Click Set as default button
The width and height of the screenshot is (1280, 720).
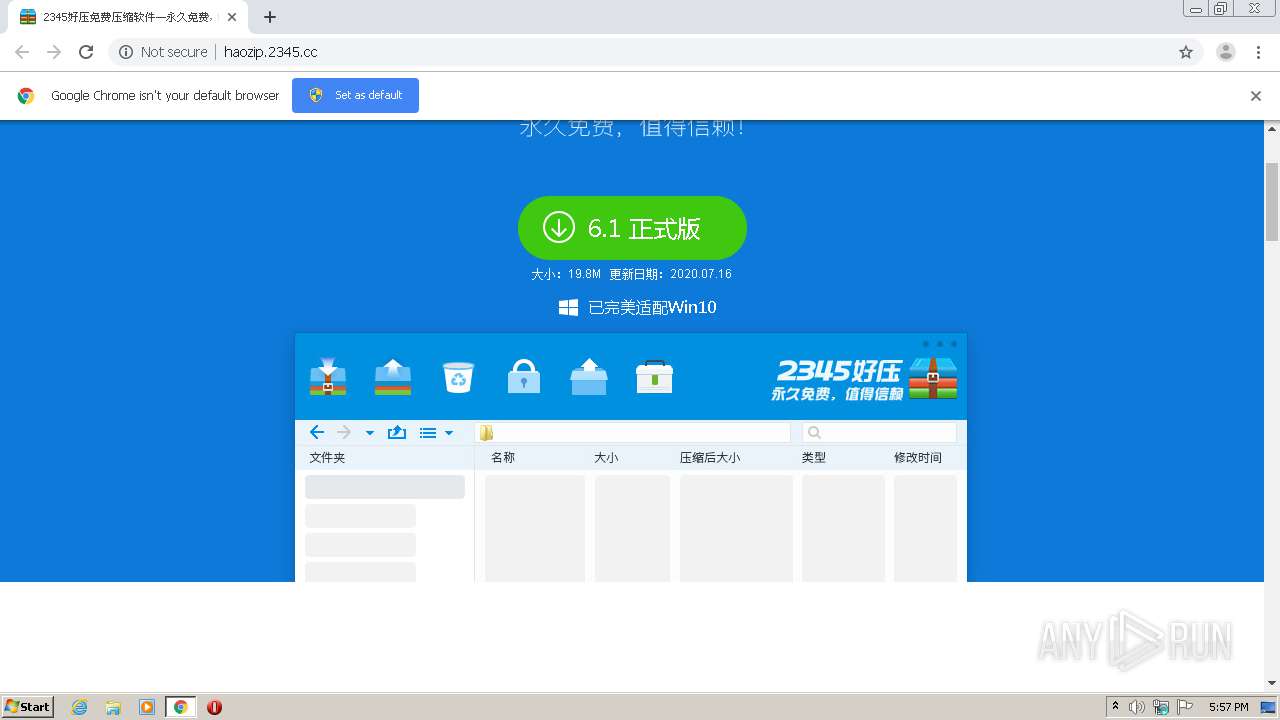[x=355, y=95]
